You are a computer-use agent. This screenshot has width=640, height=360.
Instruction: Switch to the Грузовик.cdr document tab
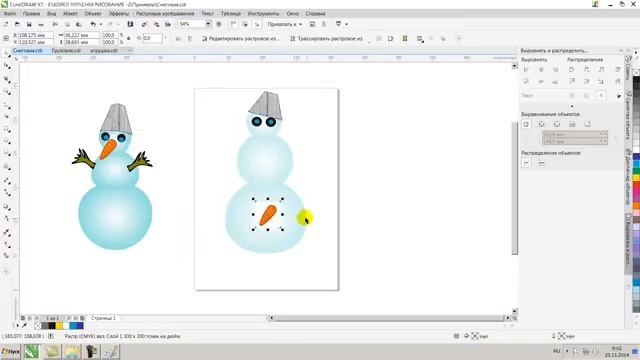66,51
